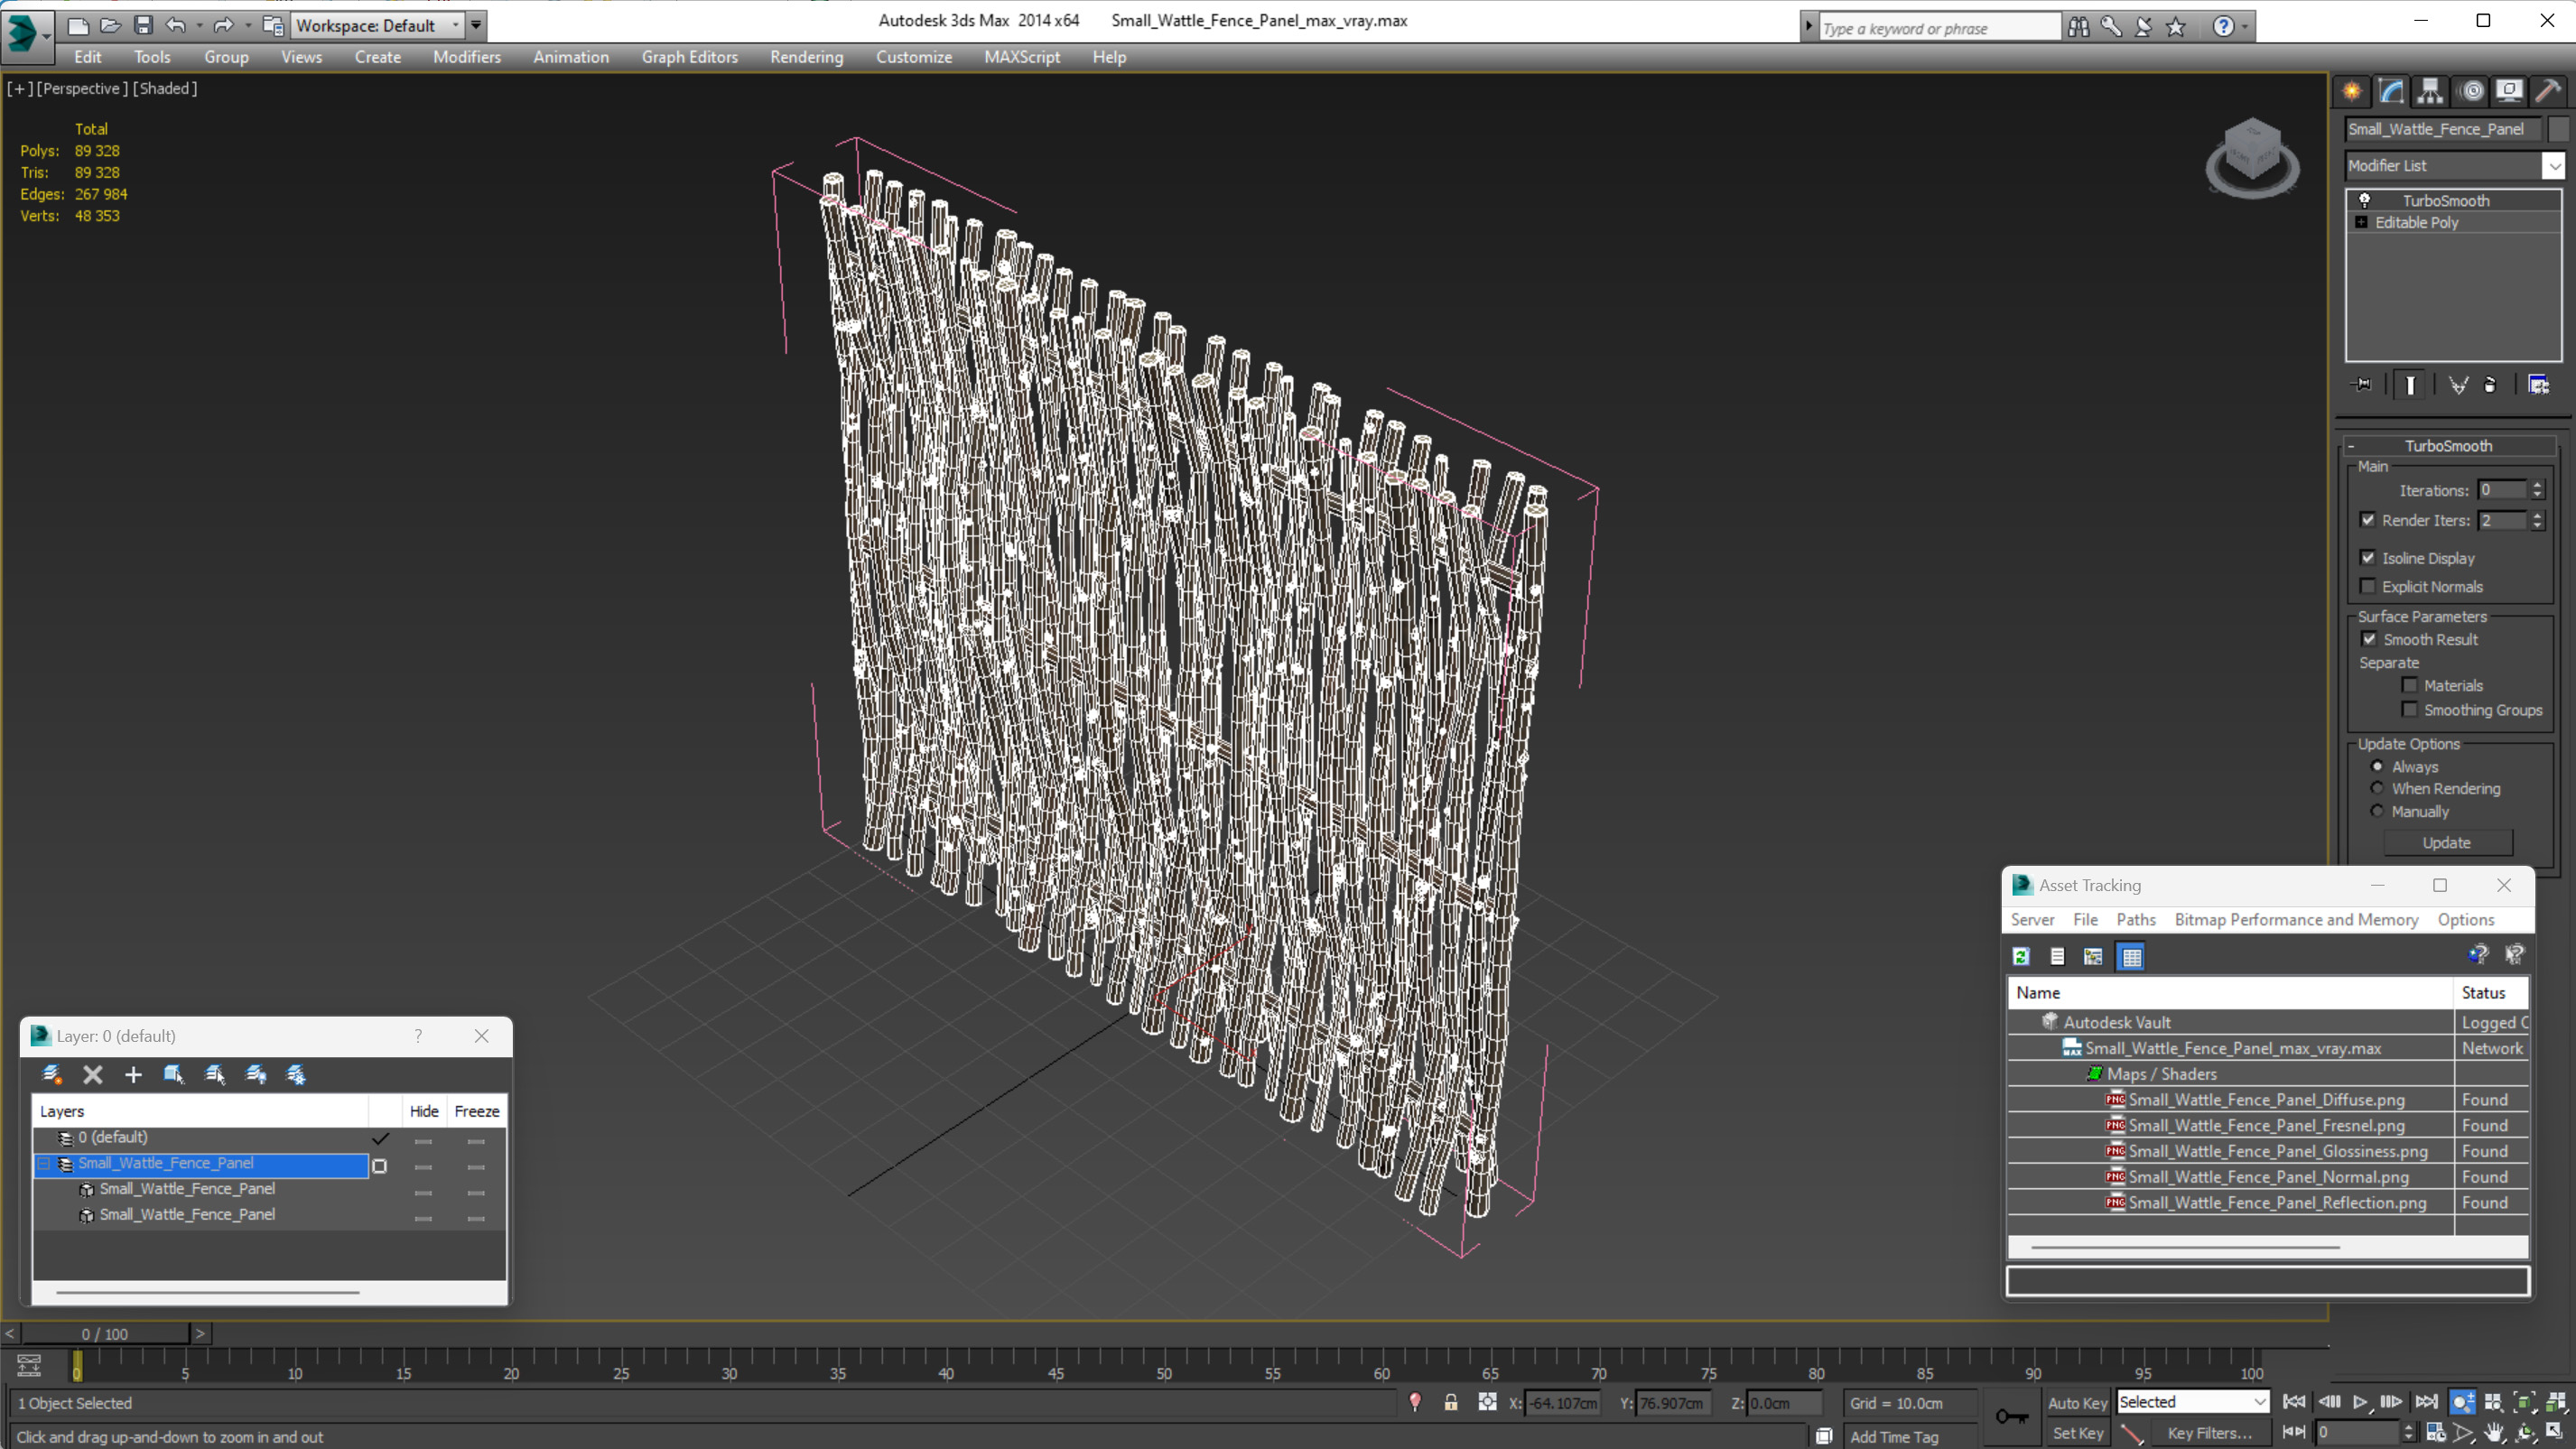Click the [Shaded] viewport label

[165, 88]
